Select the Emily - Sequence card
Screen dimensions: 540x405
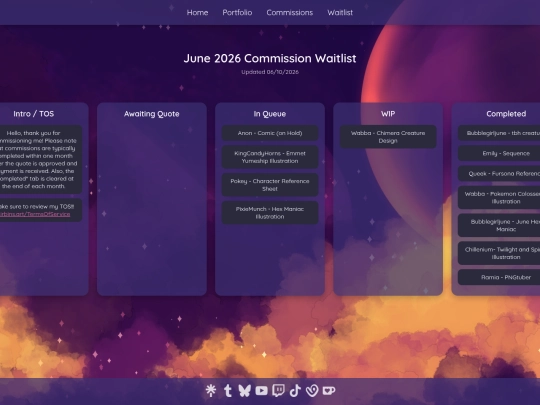click(499, 153)
